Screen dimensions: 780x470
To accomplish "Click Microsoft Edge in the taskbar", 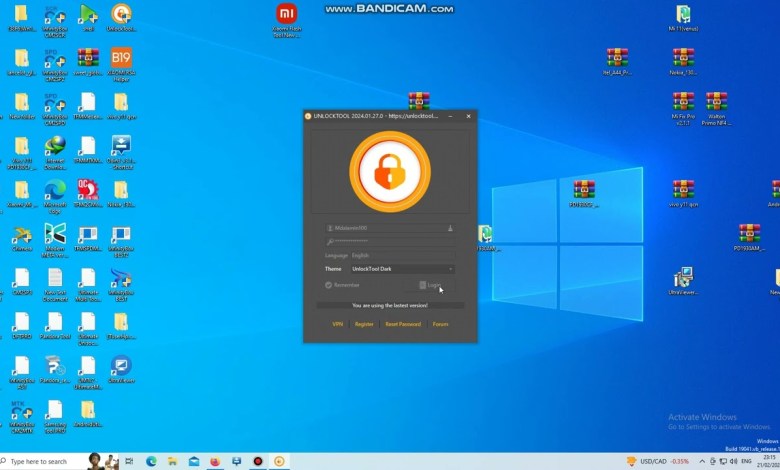I will pyautogui.click(x=152, y=461).
